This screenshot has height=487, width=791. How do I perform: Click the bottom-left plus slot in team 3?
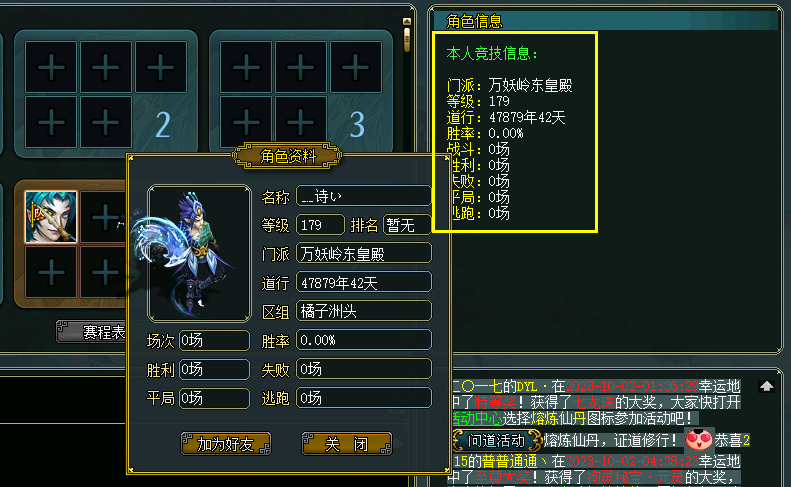[246, 122]
